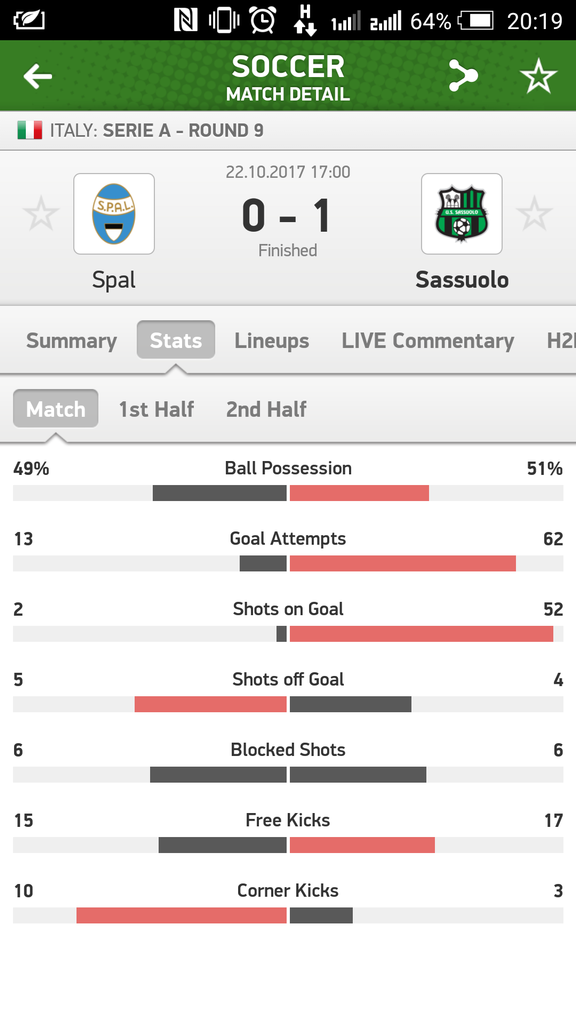
Task: Tap the Sassuolo team name
Action: [462, 280]
